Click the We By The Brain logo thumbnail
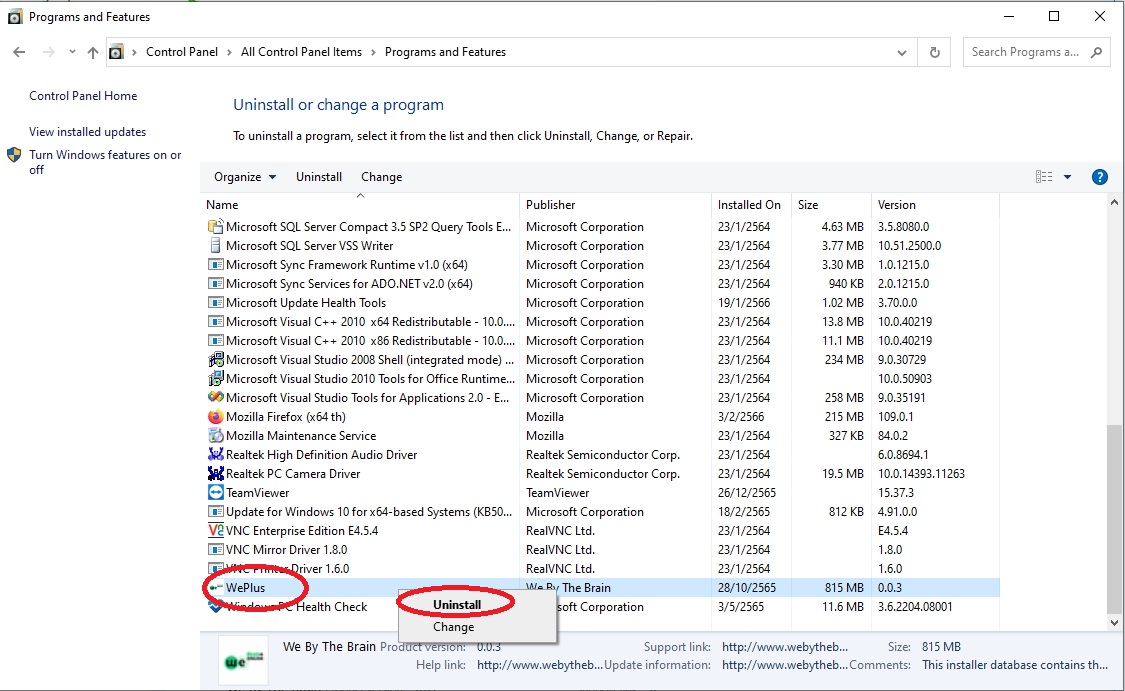Screen dimensions: 1125x691 [243, 660]
